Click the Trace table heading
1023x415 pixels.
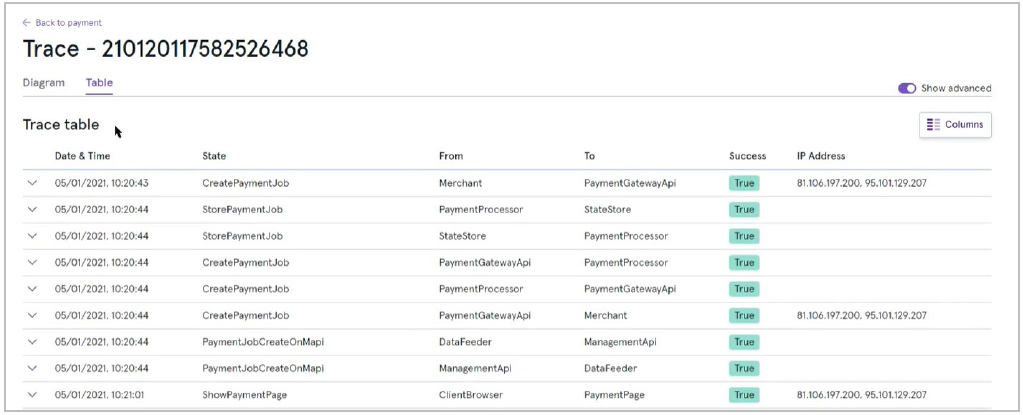coord(61,124)
